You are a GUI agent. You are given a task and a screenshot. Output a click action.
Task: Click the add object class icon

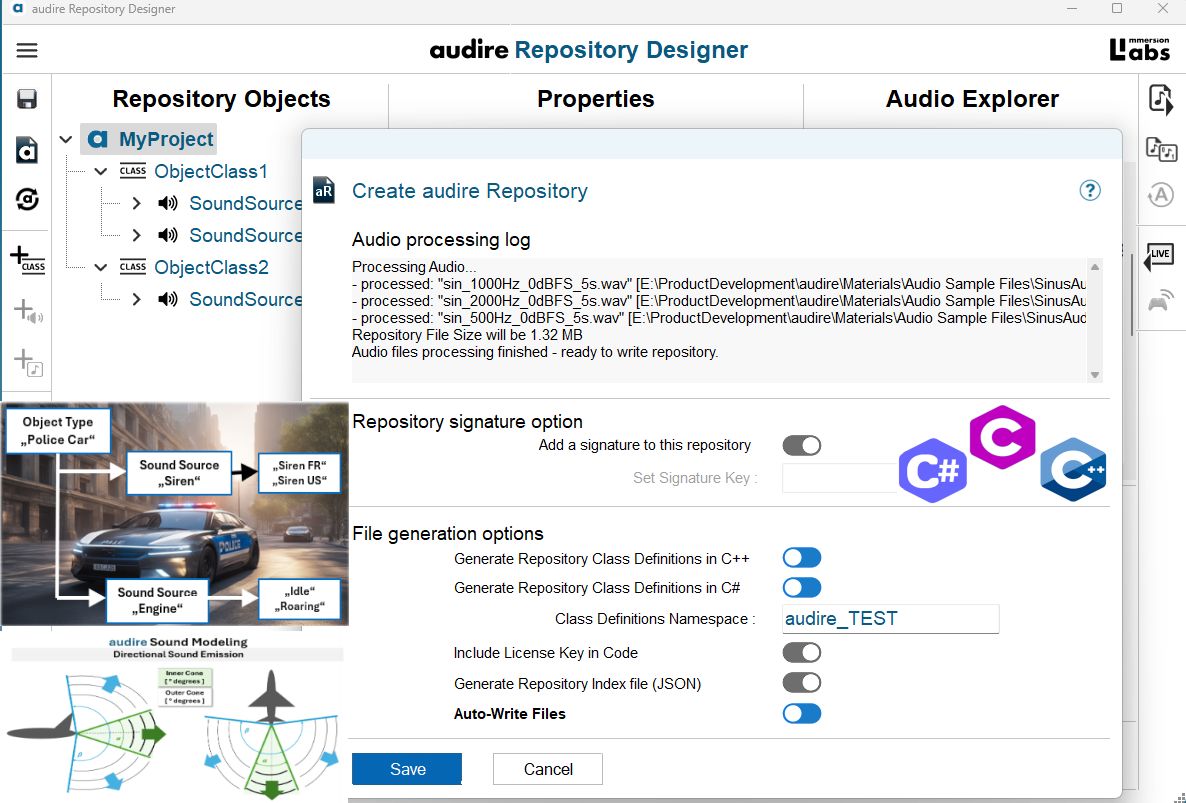point(28,259)
